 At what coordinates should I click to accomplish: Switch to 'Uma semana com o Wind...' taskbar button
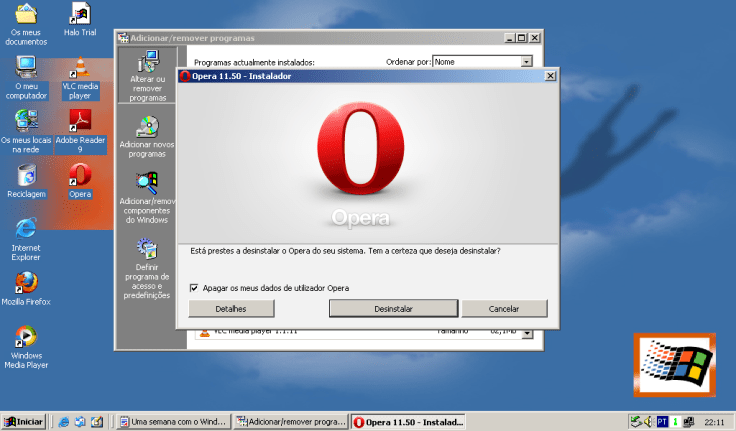click(174, 422)
